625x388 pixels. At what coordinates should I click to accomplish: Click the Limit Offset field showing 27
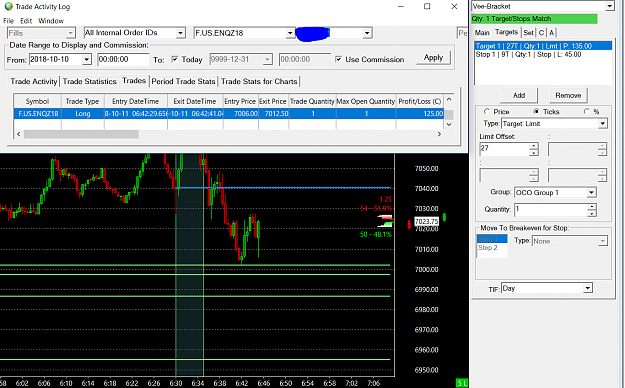pos(504,149)
